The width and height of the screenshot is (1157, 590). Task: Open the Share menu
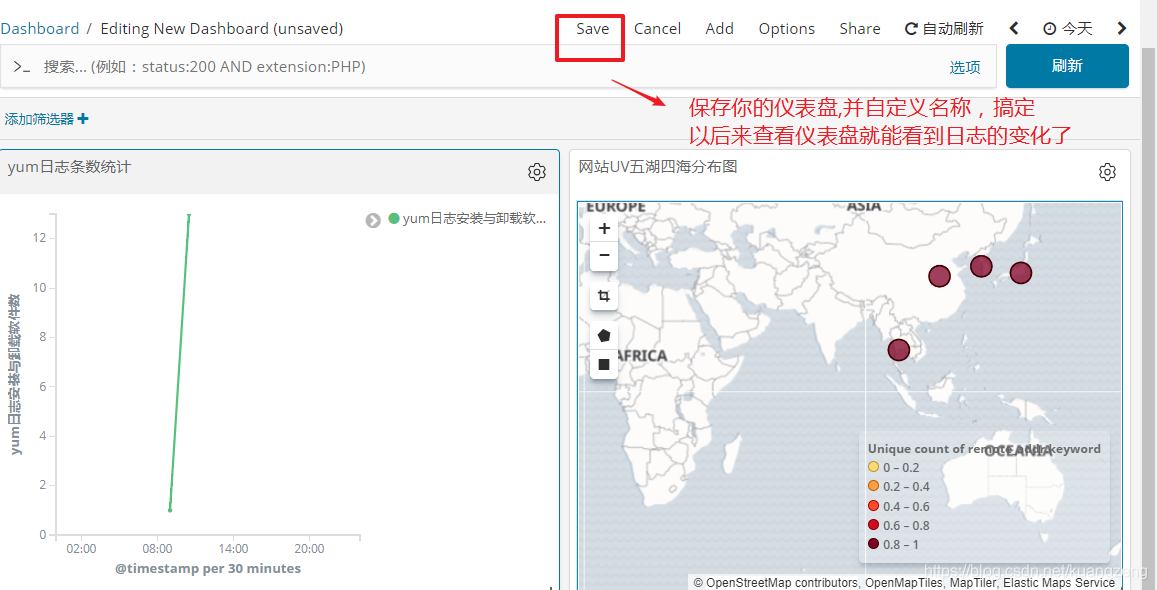pyautogui.click(x=860, y=29)
